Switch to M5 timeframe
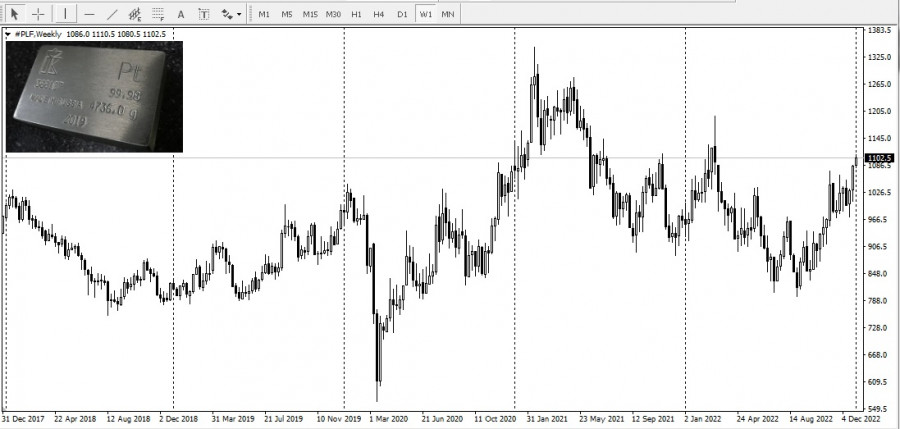The width and height of the screenshot is (900, 429). coord(286,14)
